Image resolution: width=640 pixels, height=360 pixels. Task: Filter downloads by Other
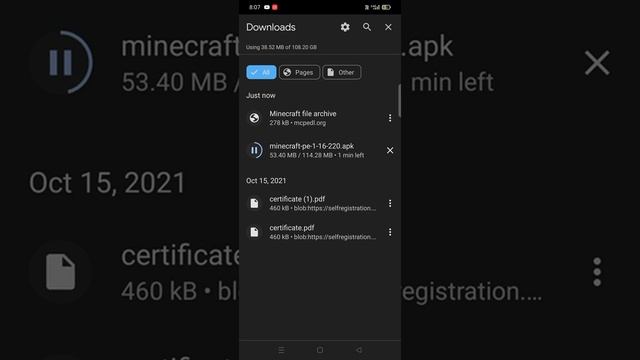pyautogui.click(x=342, y=72)
